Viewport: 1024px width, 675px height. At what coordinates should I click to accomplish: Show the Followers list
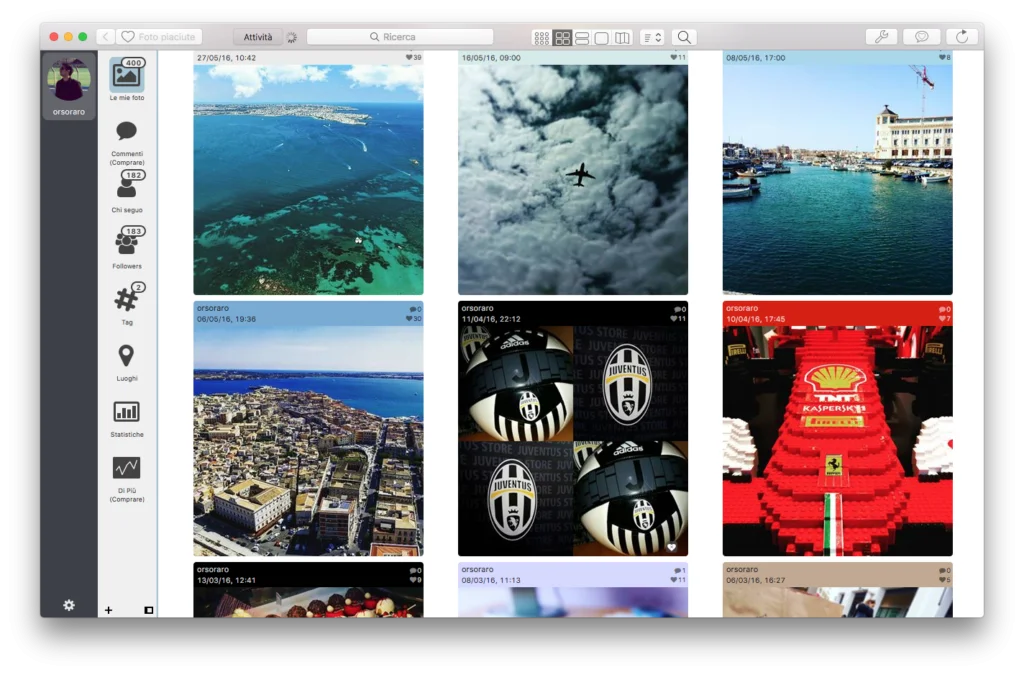pos(127,248)
